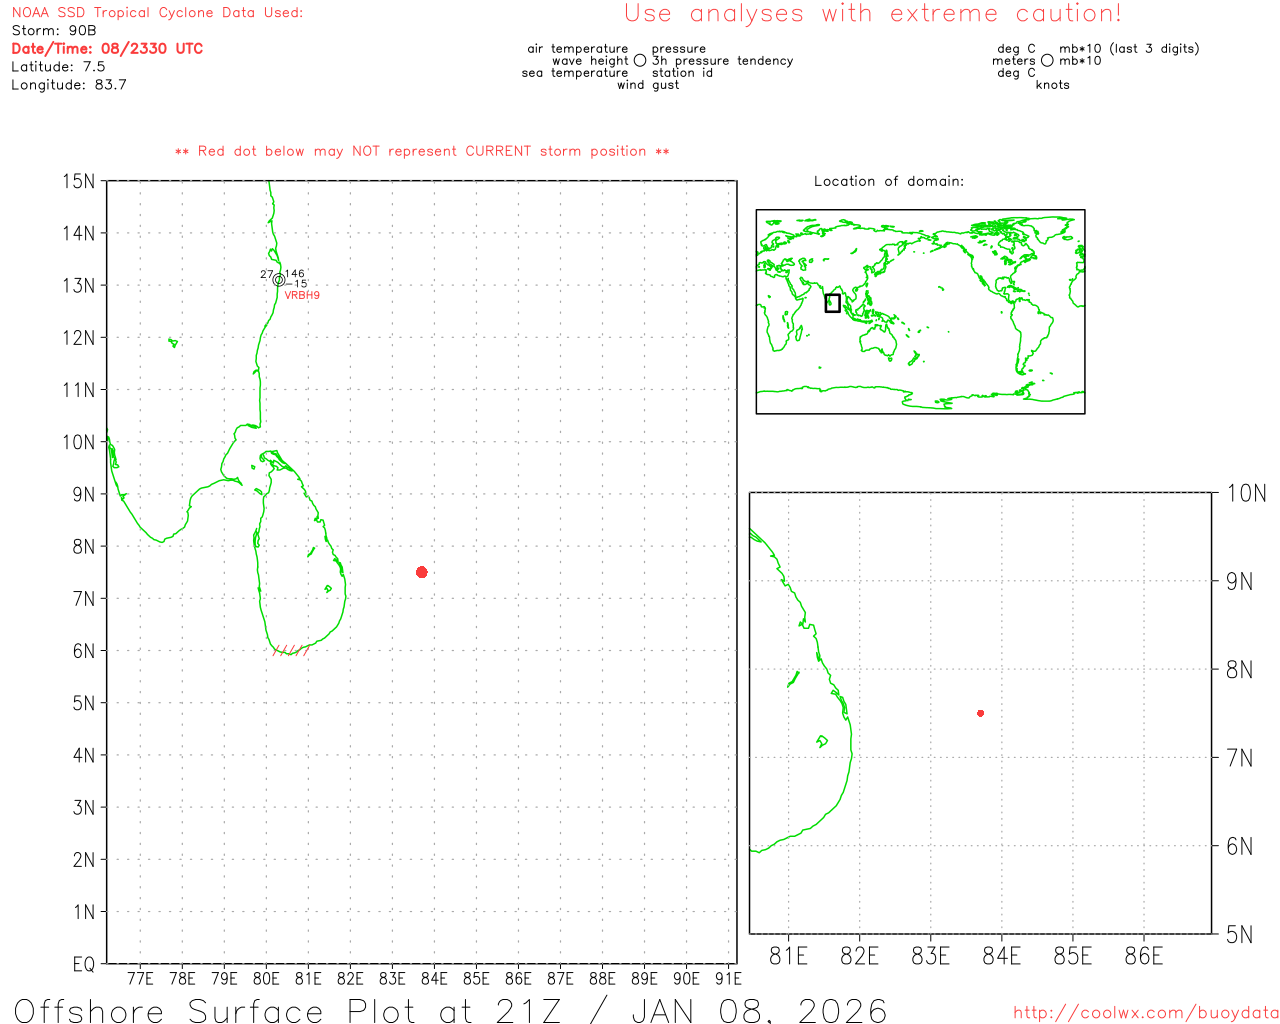Click the 15N latitude label on main map
The height and width of the screenshot is (1024, 1280).
click(78, 182)
